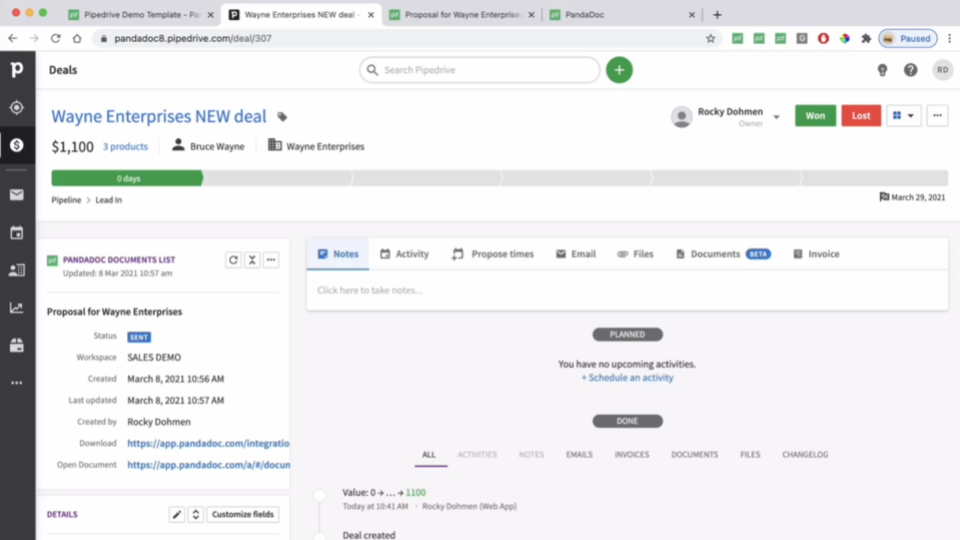Filter history by EMAILS
Image resolution: width=960 pixels, height=540 pixels.
579,454
